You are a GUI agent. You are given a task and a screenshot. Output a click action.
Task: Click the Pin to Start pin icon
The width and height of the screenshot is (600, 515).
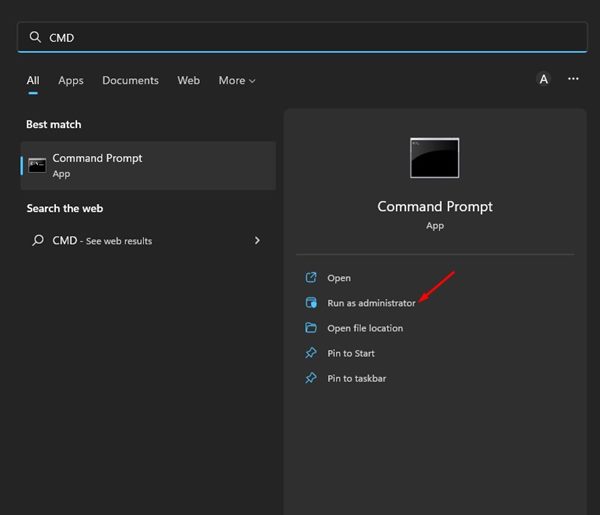click(310, 353)
